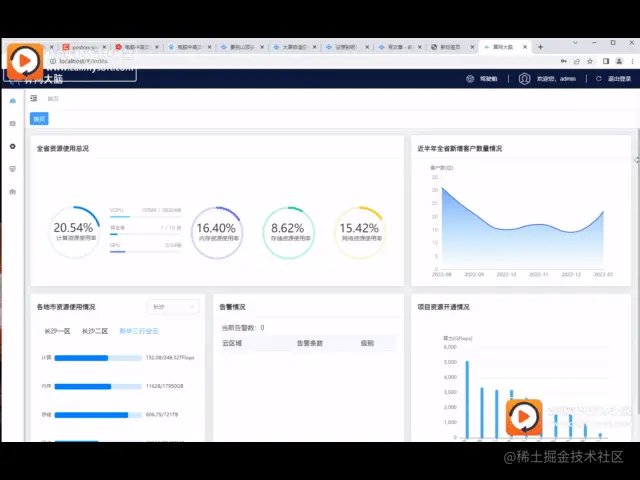Open the browser side panel icon

pyautogui.click(x=606, y=61)
